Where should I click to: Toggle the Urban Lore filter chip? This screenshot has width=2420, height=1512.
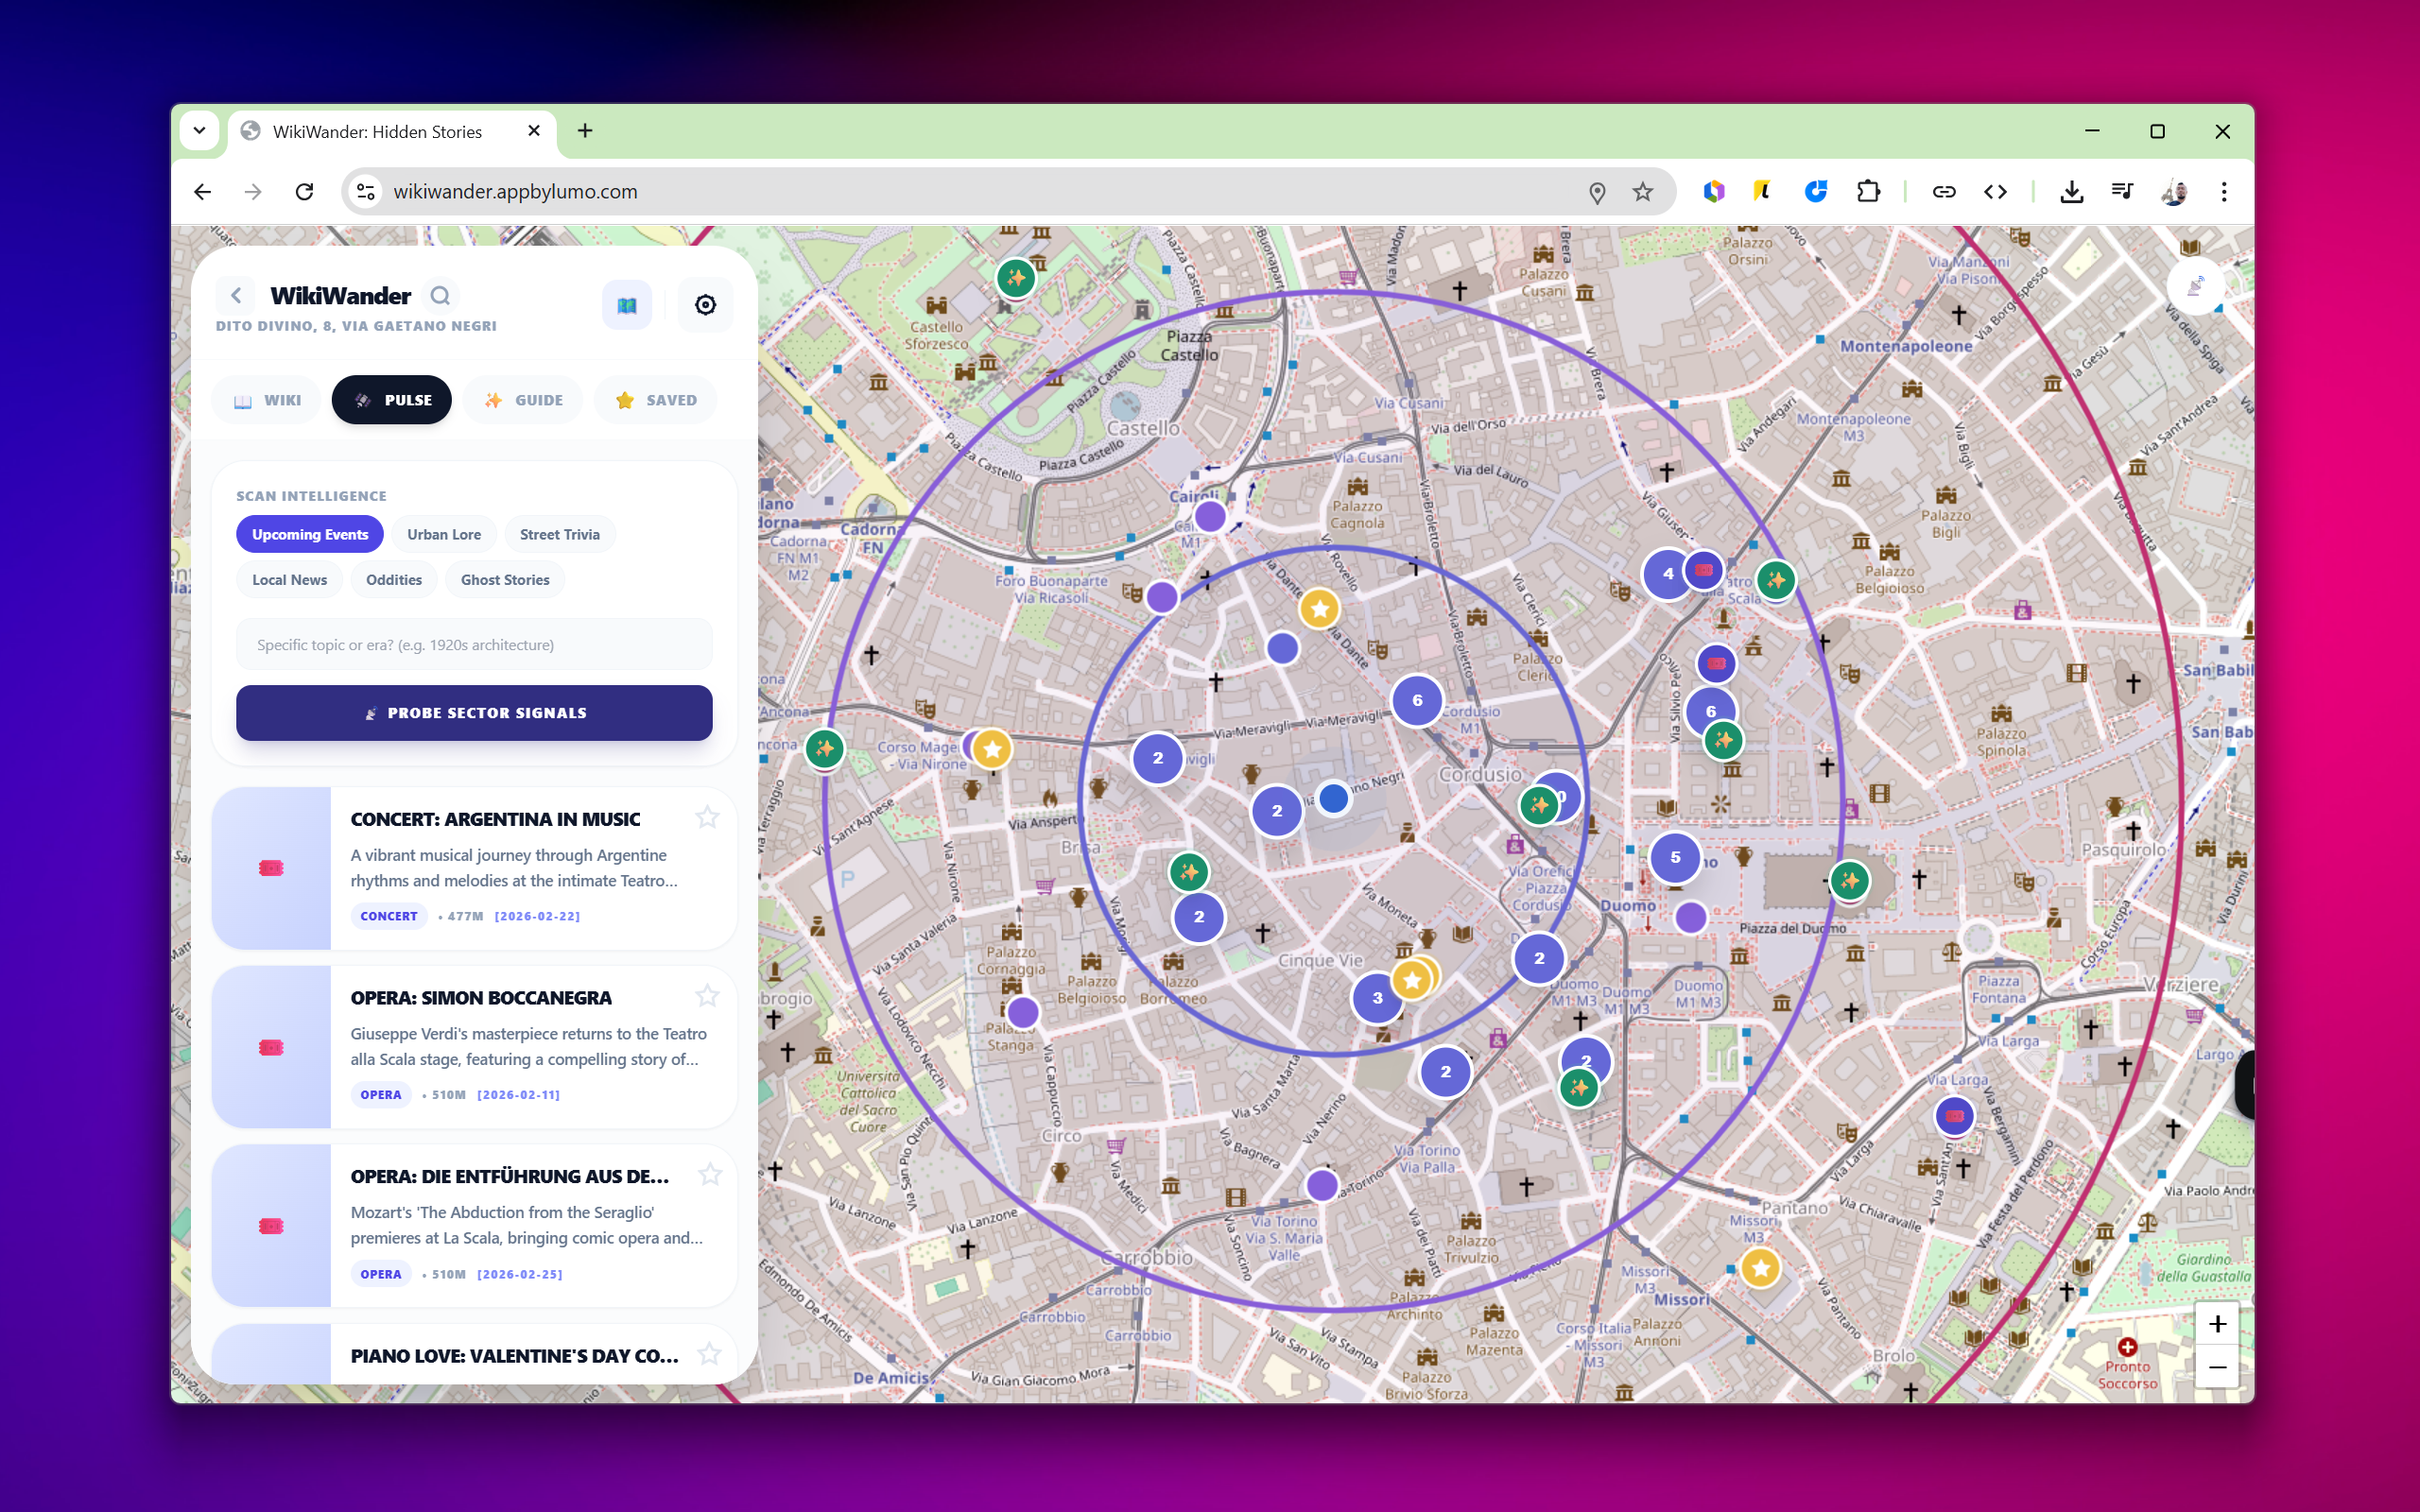[444, 534]
